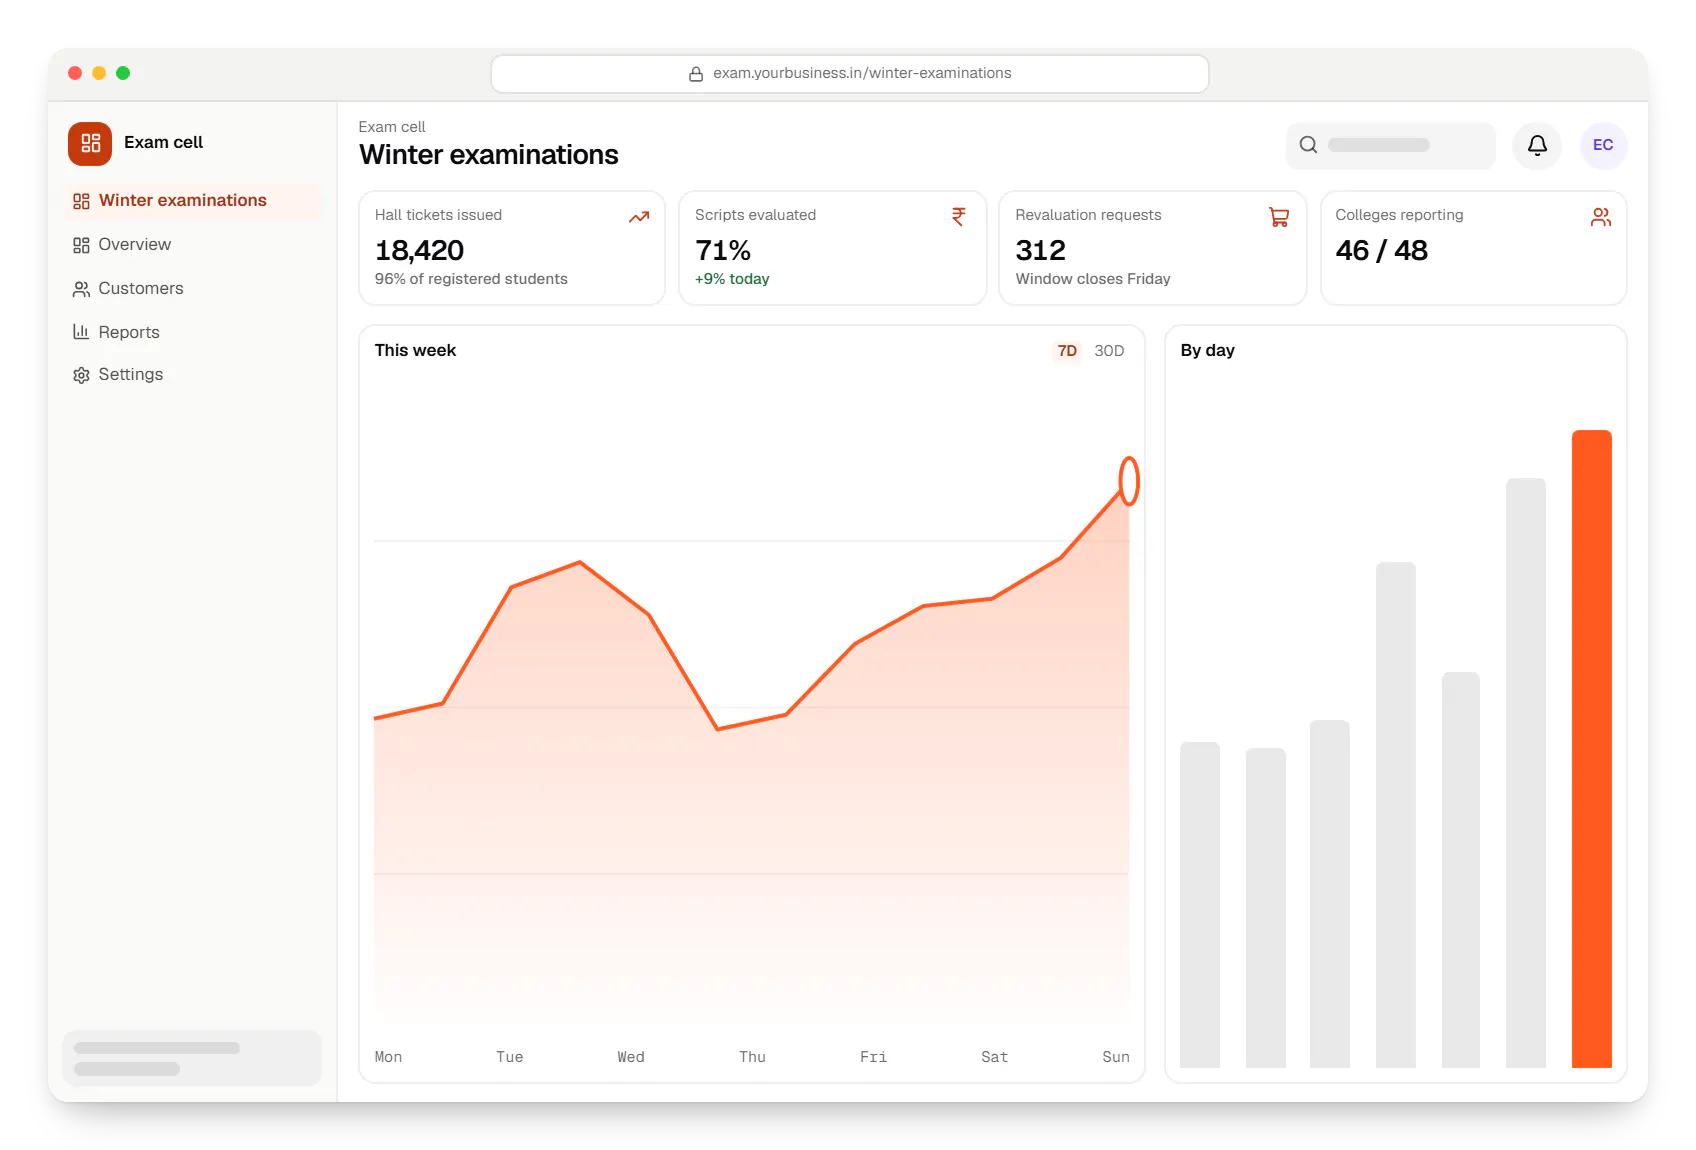Click the highlighted Sunday data point marker
The width and height of the screenshot is (1696, 1150).
coord(1129,481)
